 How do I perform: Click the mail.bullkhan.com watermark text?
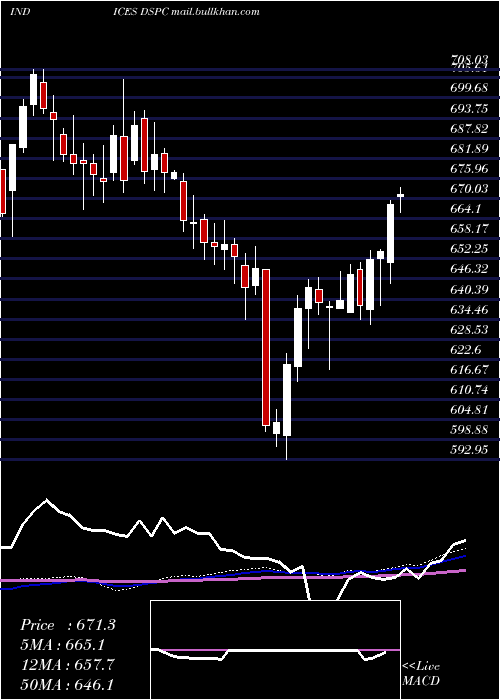215,11
